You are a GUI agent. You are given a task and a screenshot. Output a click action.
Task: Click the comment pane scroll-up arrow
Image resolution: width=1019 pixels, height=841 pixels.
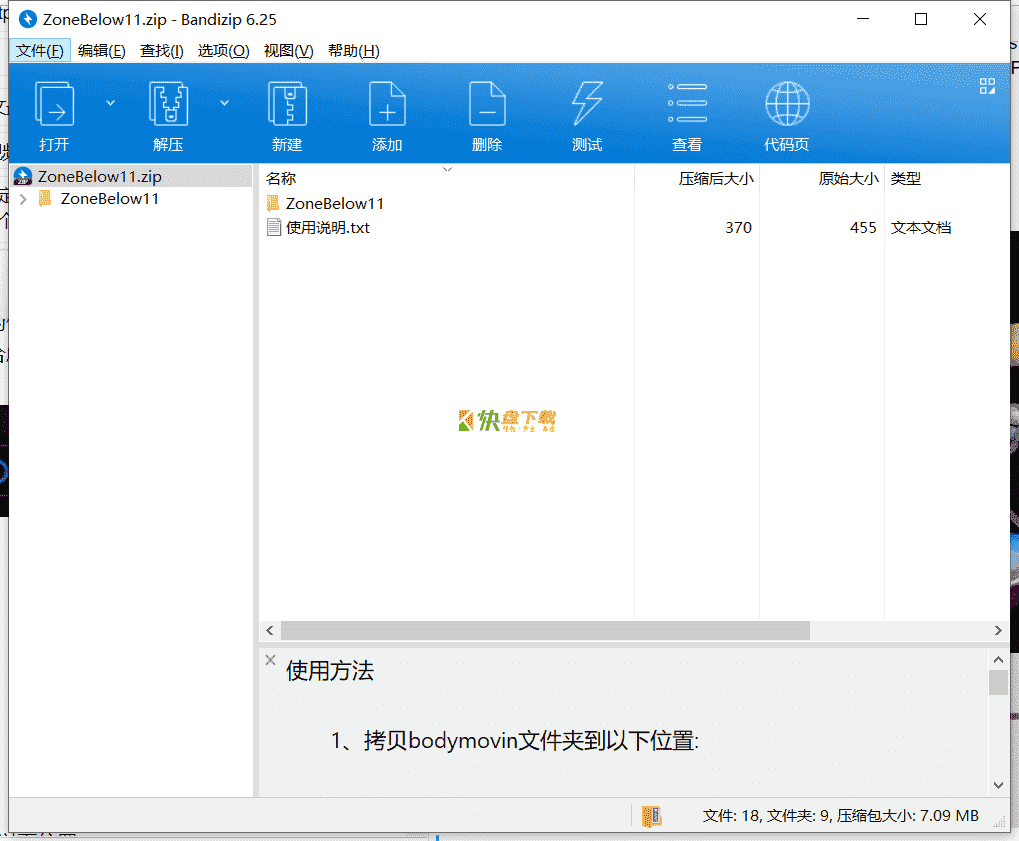999,660
